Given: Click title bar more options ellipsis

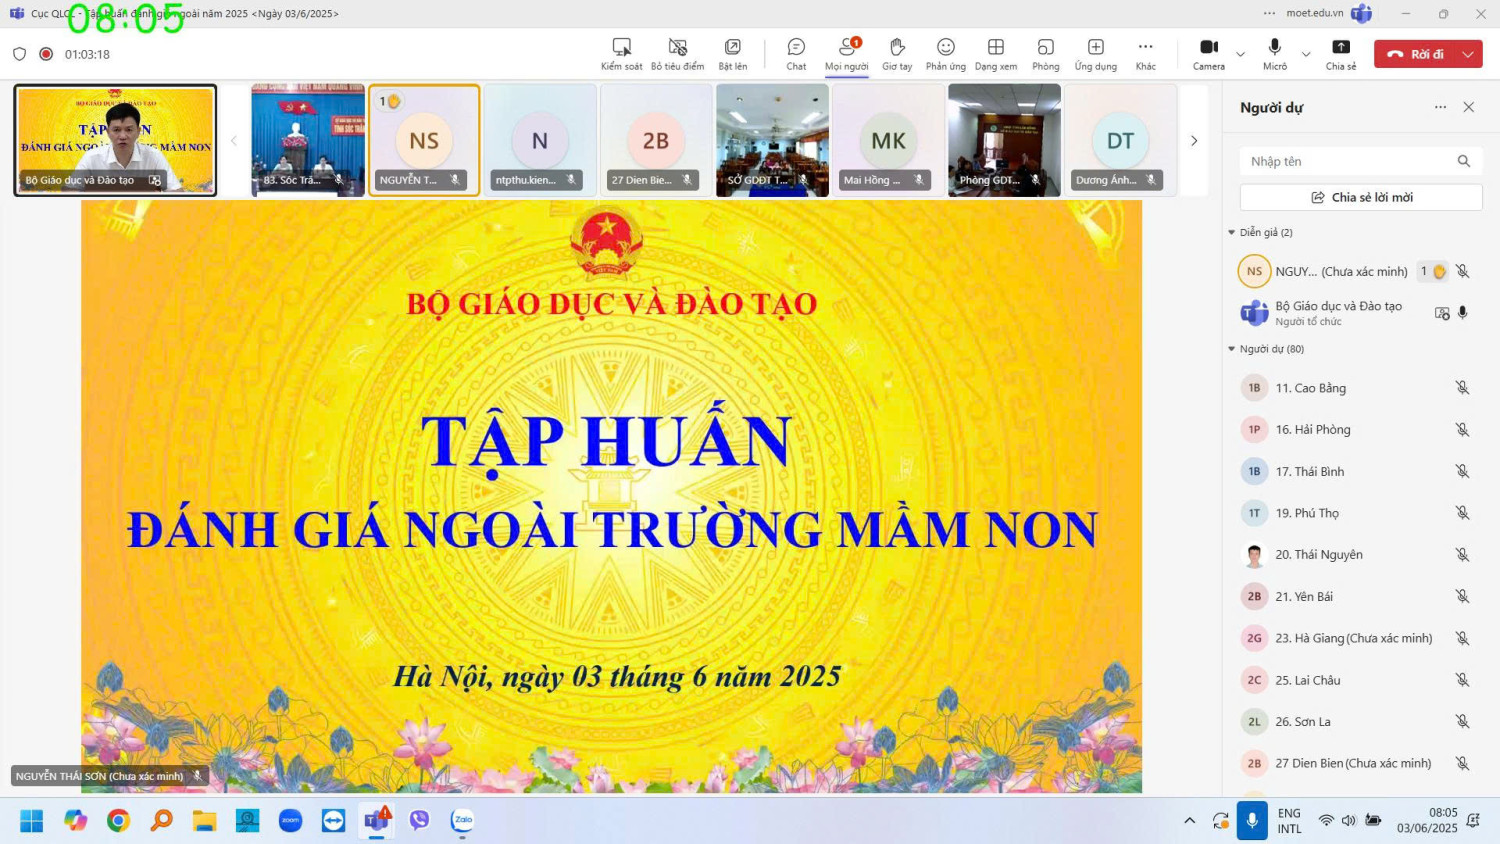Looking at the screenshot, I should [1269, 13].
